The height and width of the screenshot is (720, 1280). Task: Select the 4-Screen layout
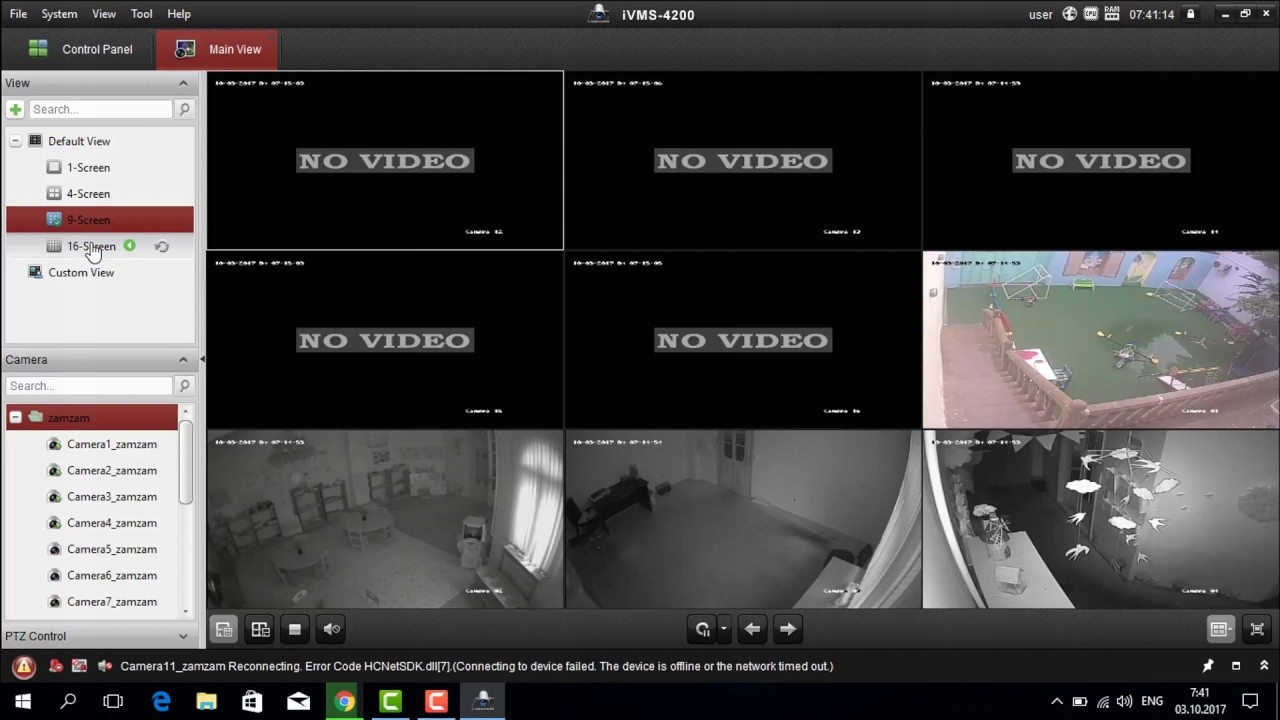coord(88,193)
